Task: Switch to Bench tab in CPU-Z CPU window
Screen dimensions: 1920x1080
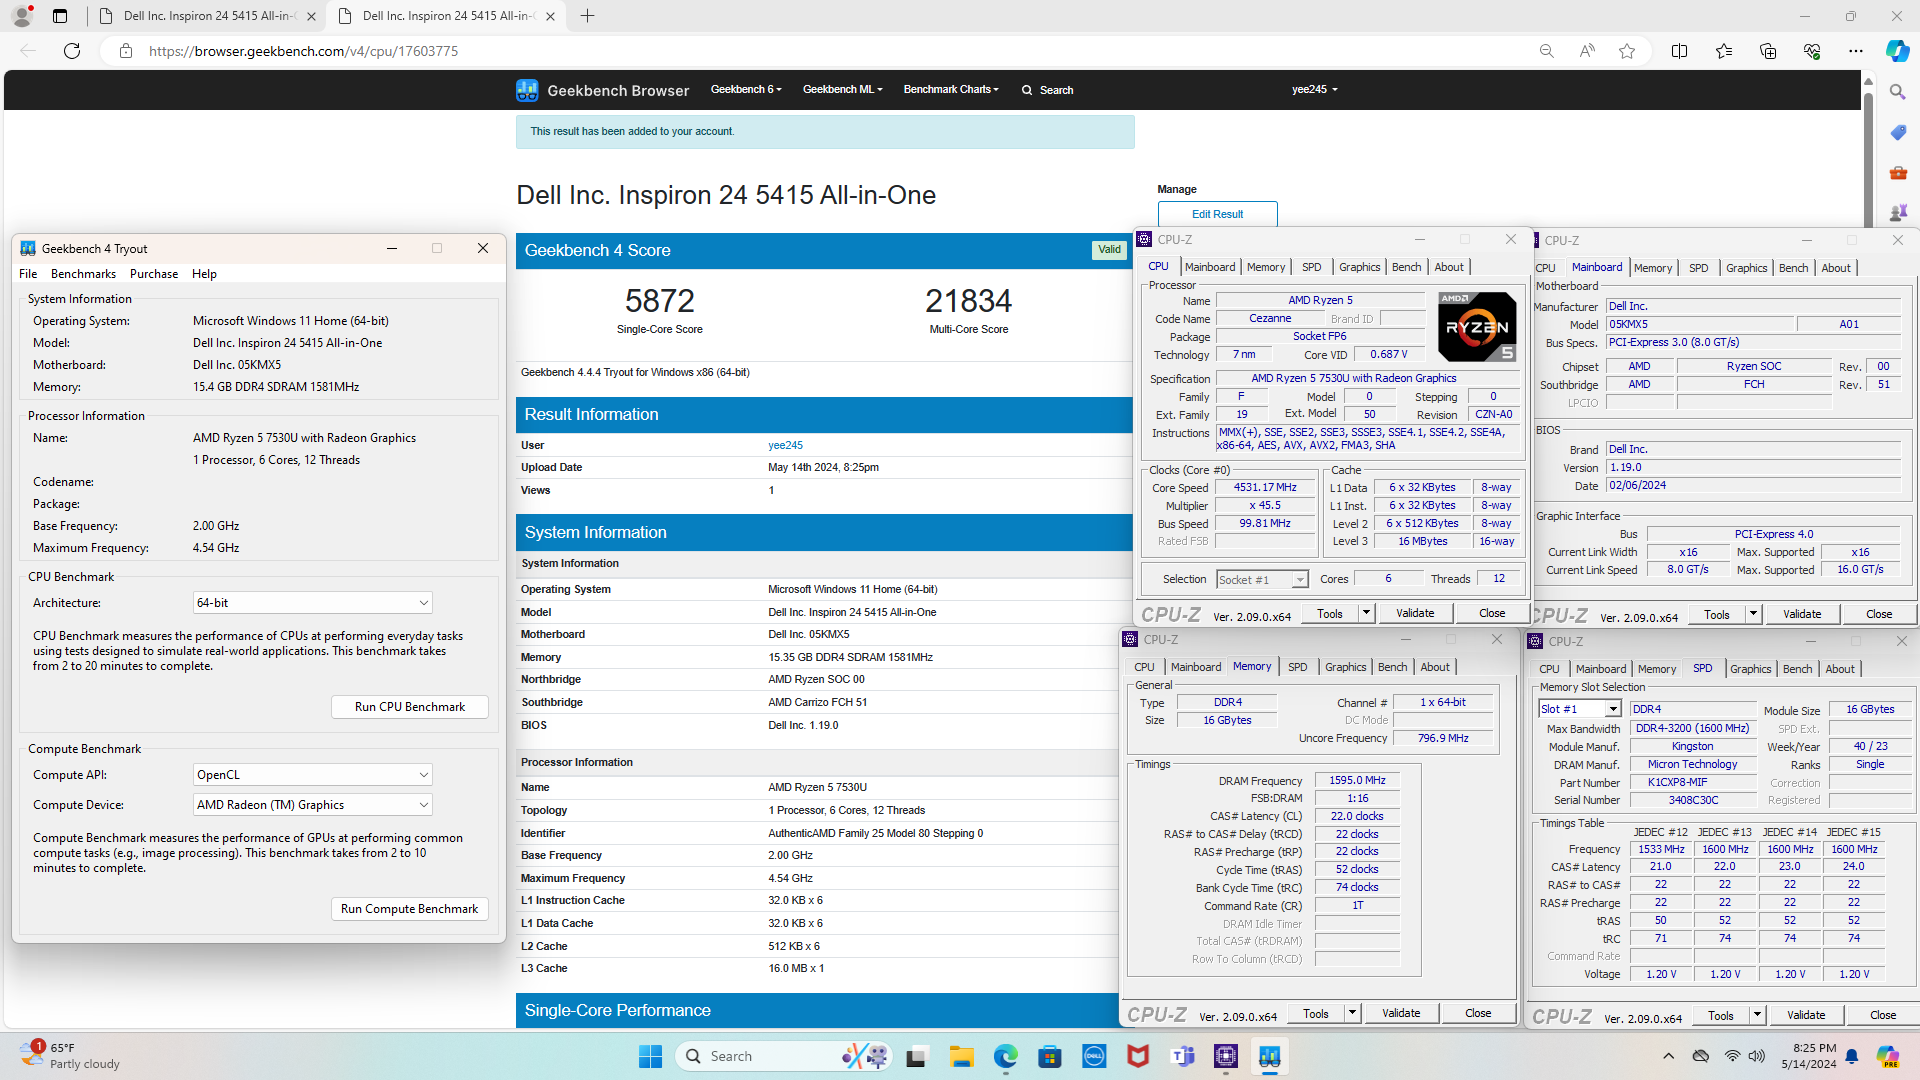Action: [x=1406, y=267]
